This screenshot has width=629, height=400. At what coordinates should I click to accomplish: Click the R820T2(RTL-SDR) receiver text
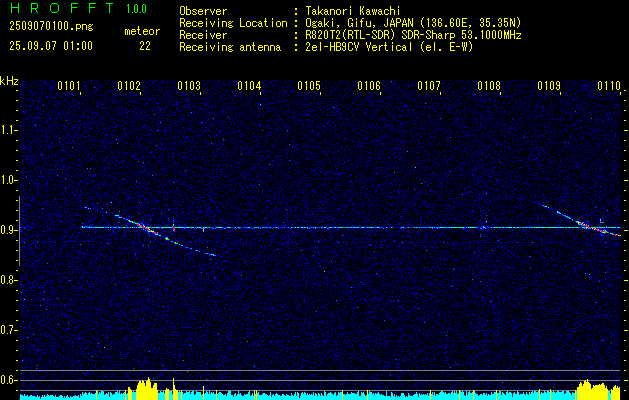(x=413, y=35)
